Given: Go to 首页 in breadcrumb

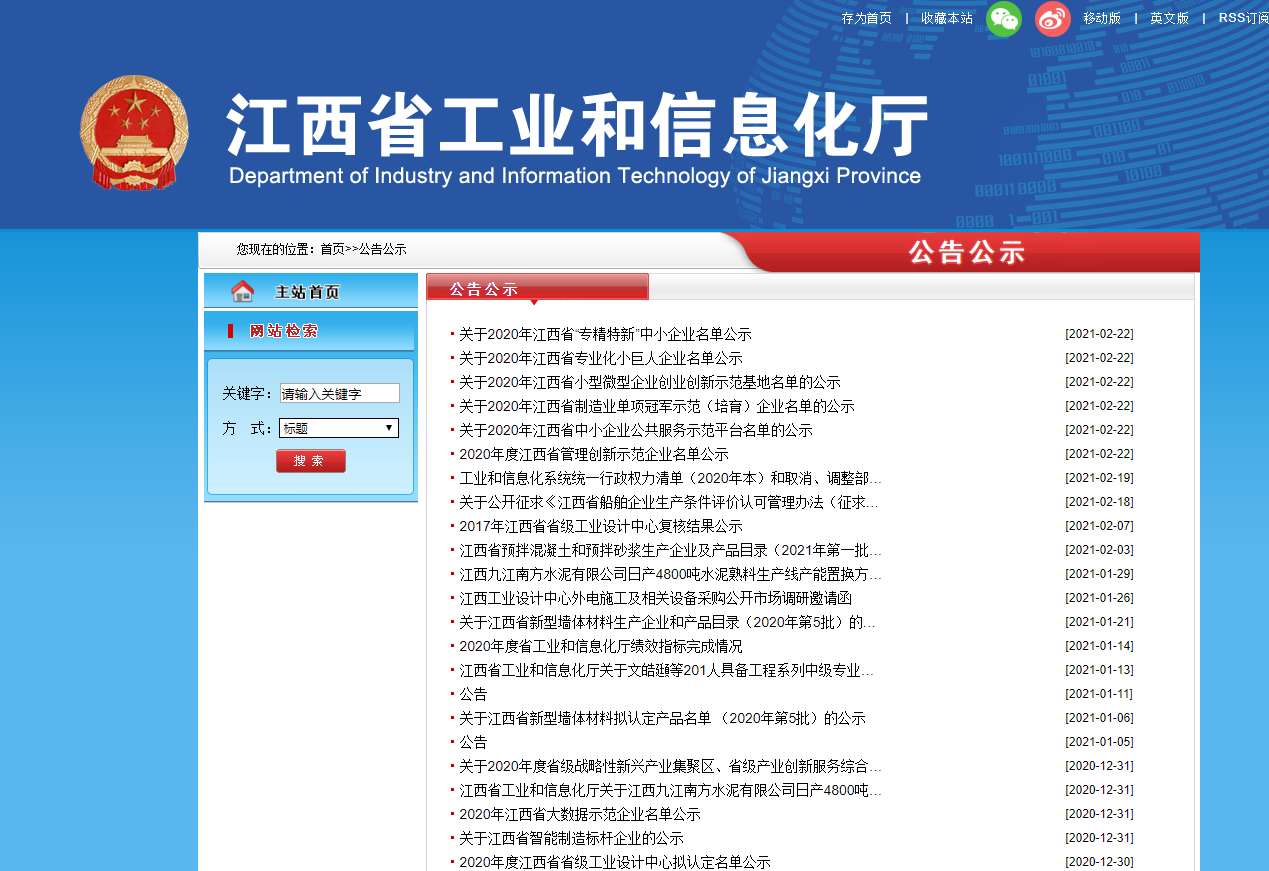Looking at the screenshot, I should 332,249.
